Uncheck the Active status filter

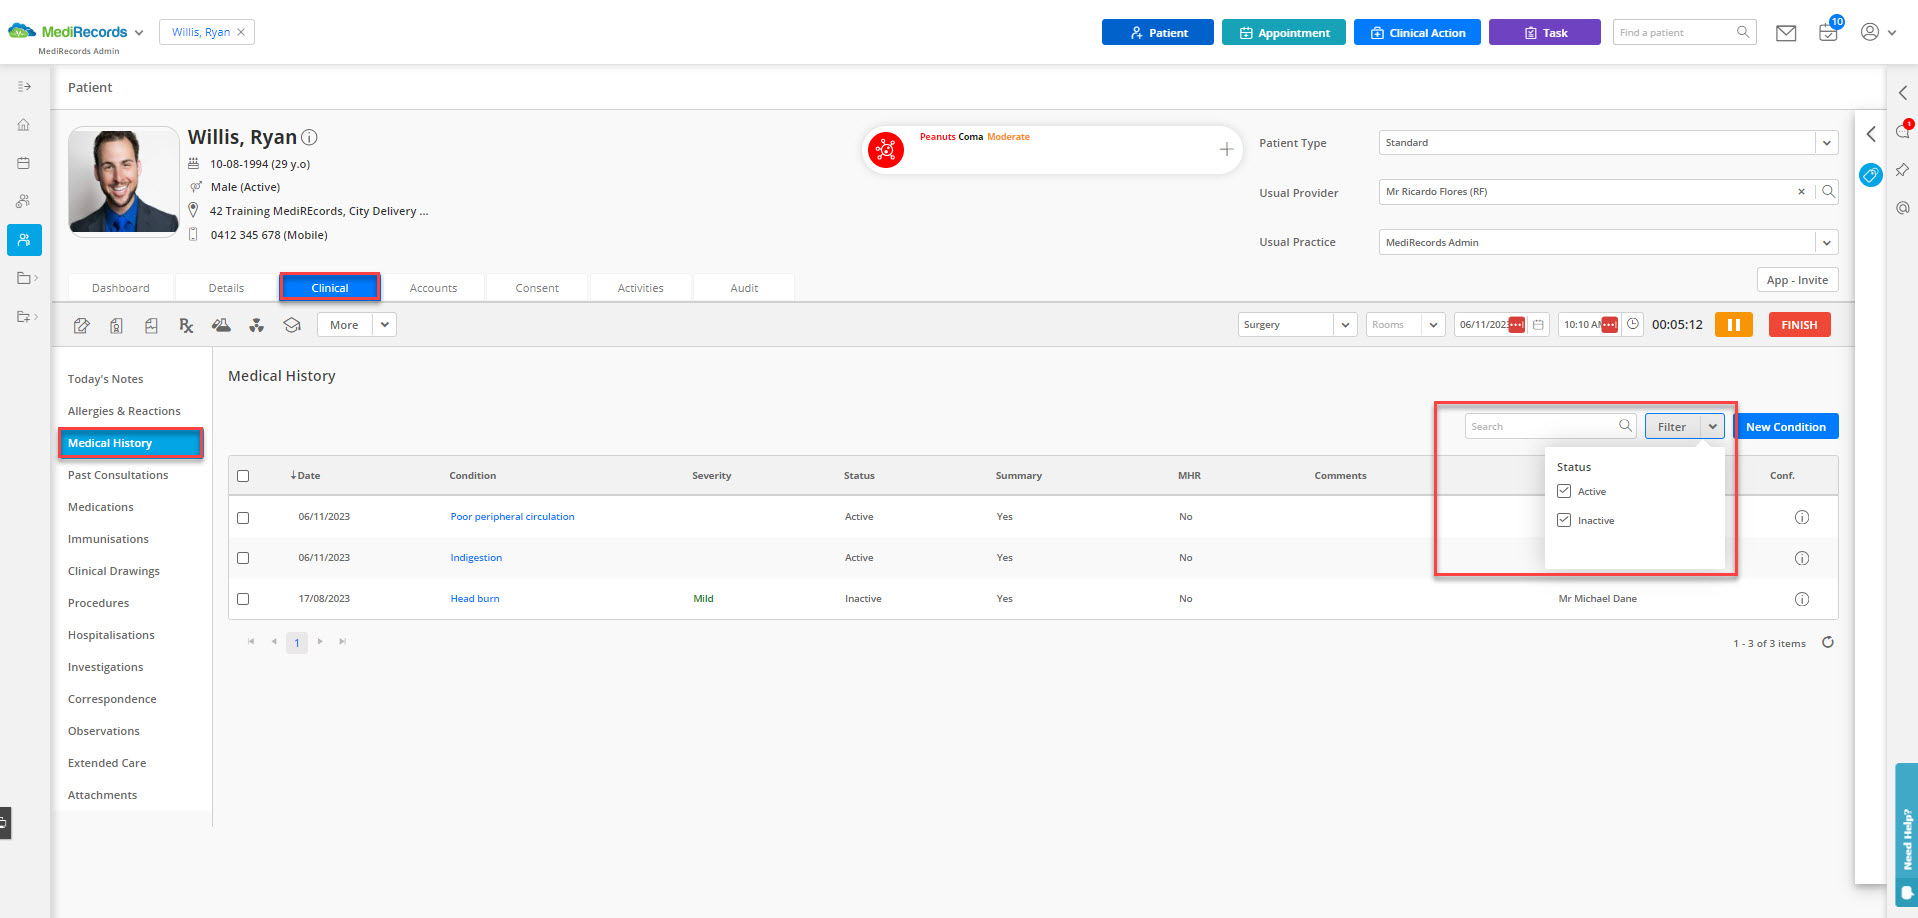click(x=1564, y=491)
